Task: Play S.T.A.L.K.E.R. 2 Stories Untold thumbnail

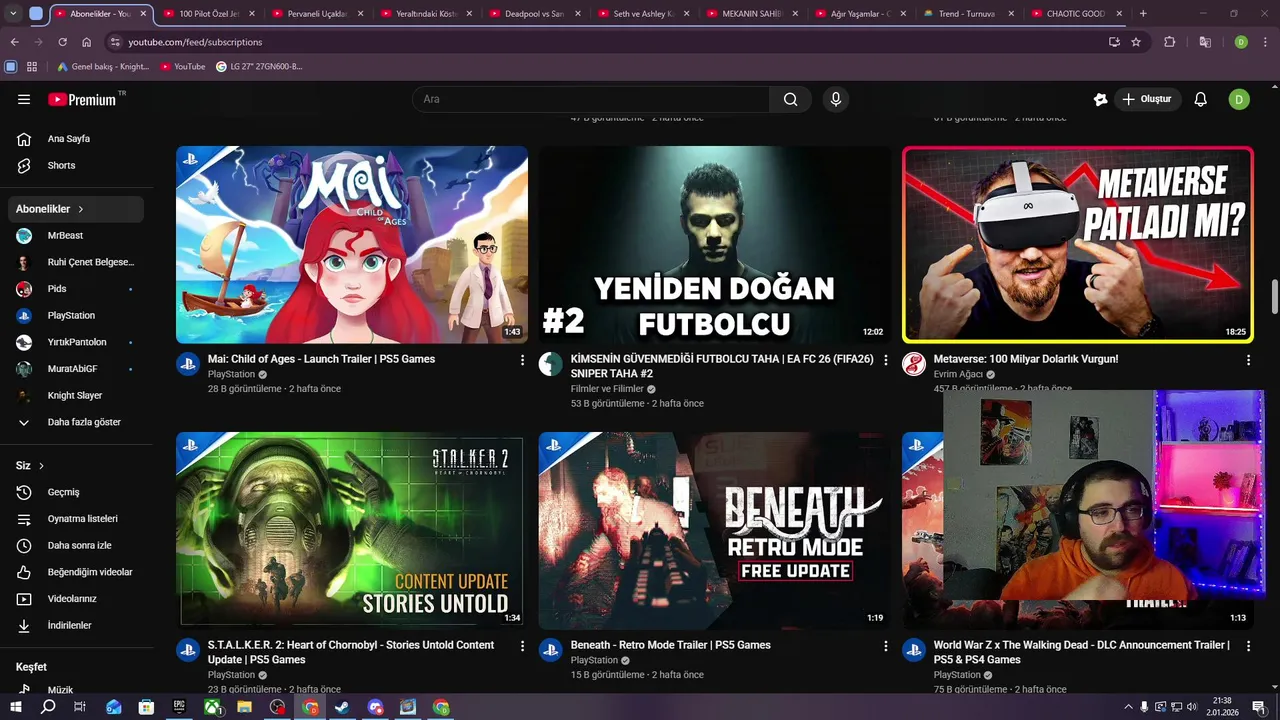Action: (x=352, y=531)
